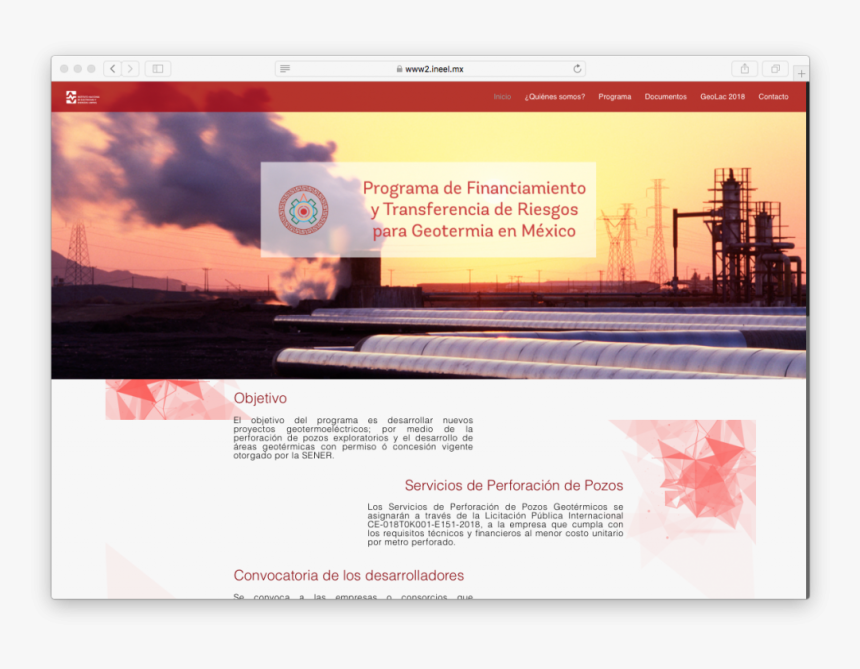Visit the GeoLac 2018 page

(x=721, y=96)
